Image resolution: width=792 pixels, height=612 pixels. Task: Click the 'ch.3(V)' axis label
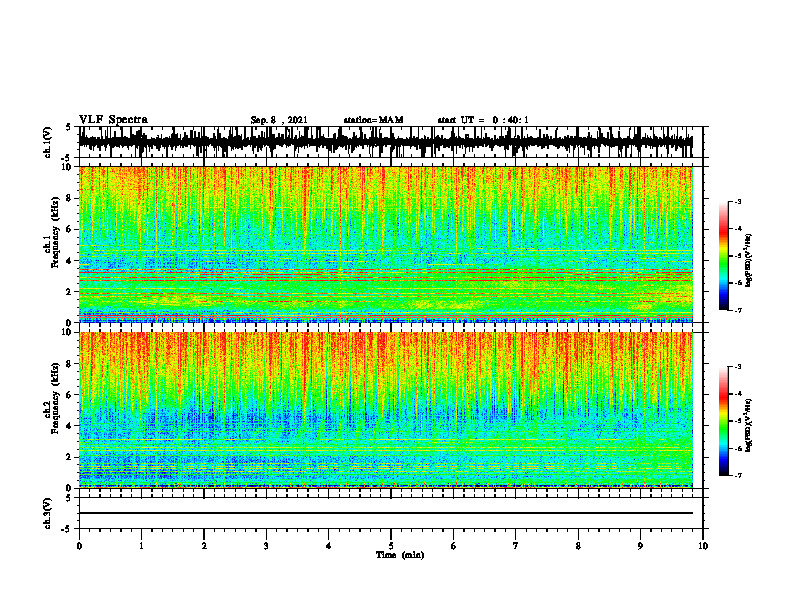[48, 514]
